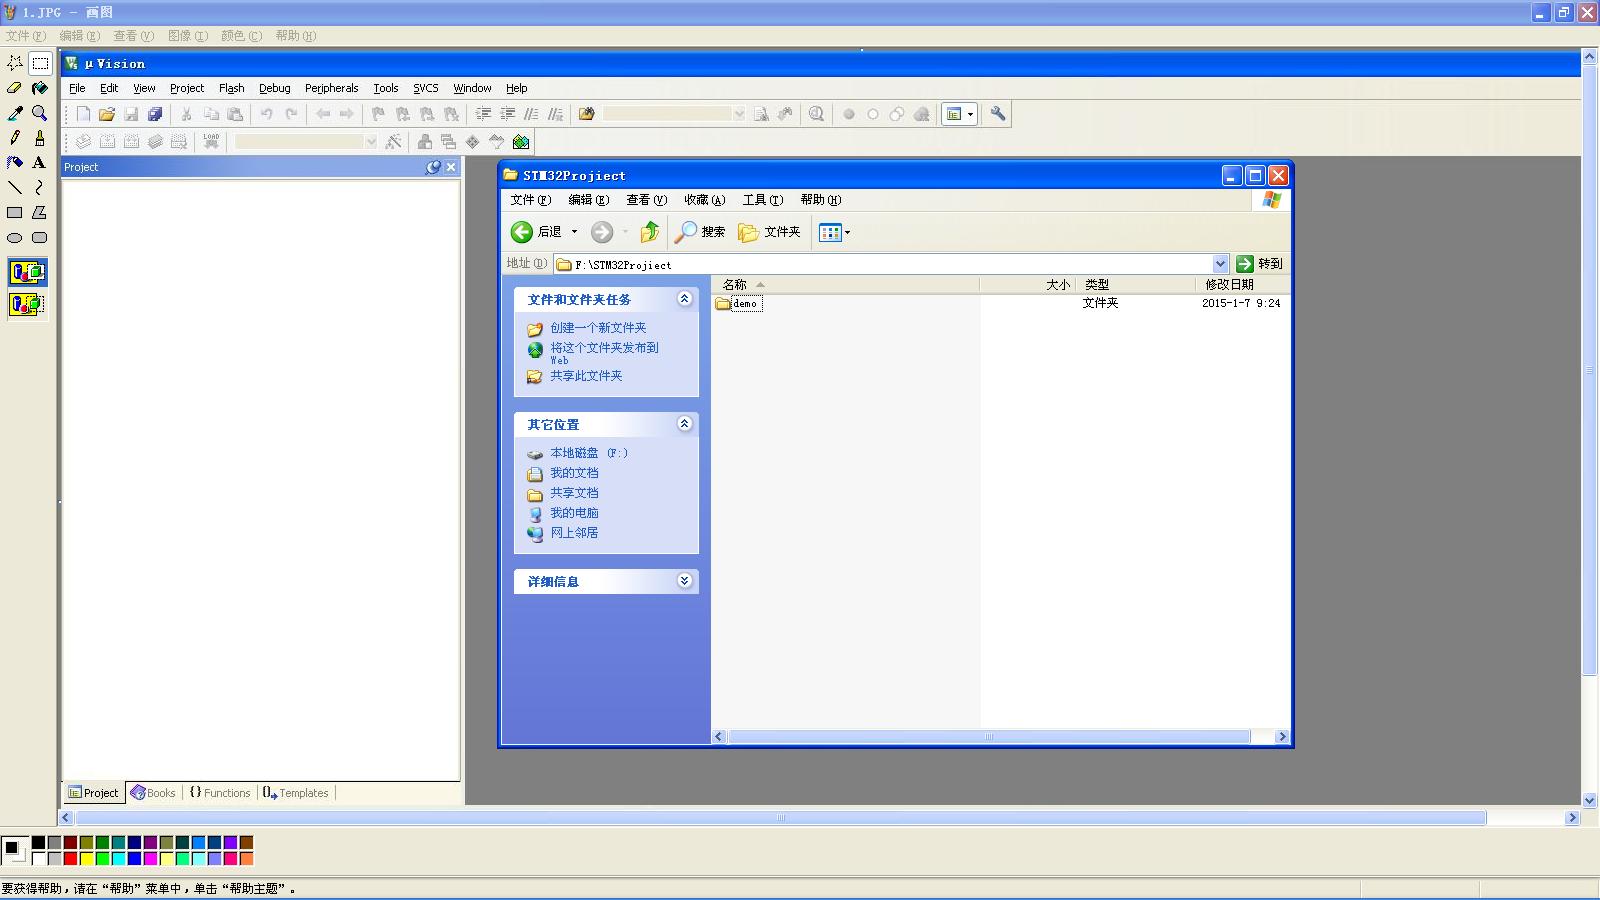Choose the Curve tool in Paint
The image size is (1600, 900).
point(40,187)
